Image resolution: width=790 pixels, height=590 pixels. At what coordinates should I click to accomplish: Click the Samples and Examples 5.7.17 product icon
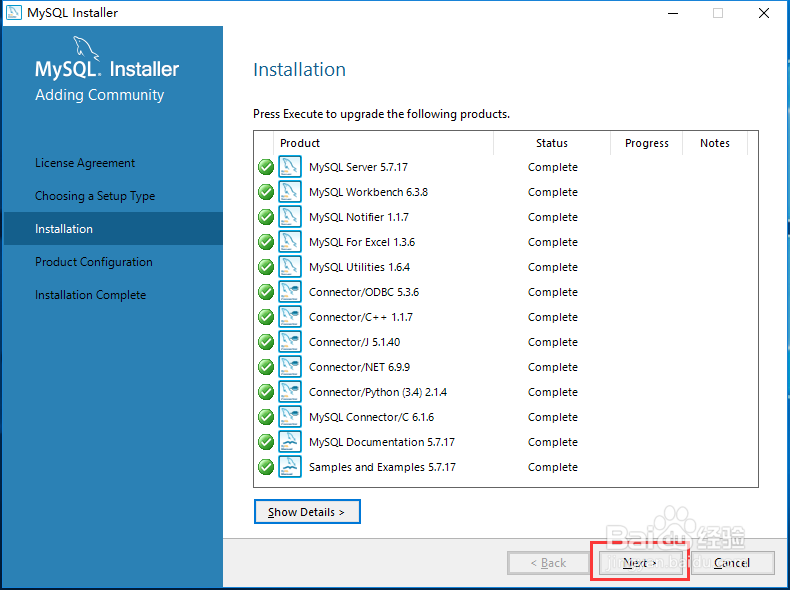coord(290,467)
